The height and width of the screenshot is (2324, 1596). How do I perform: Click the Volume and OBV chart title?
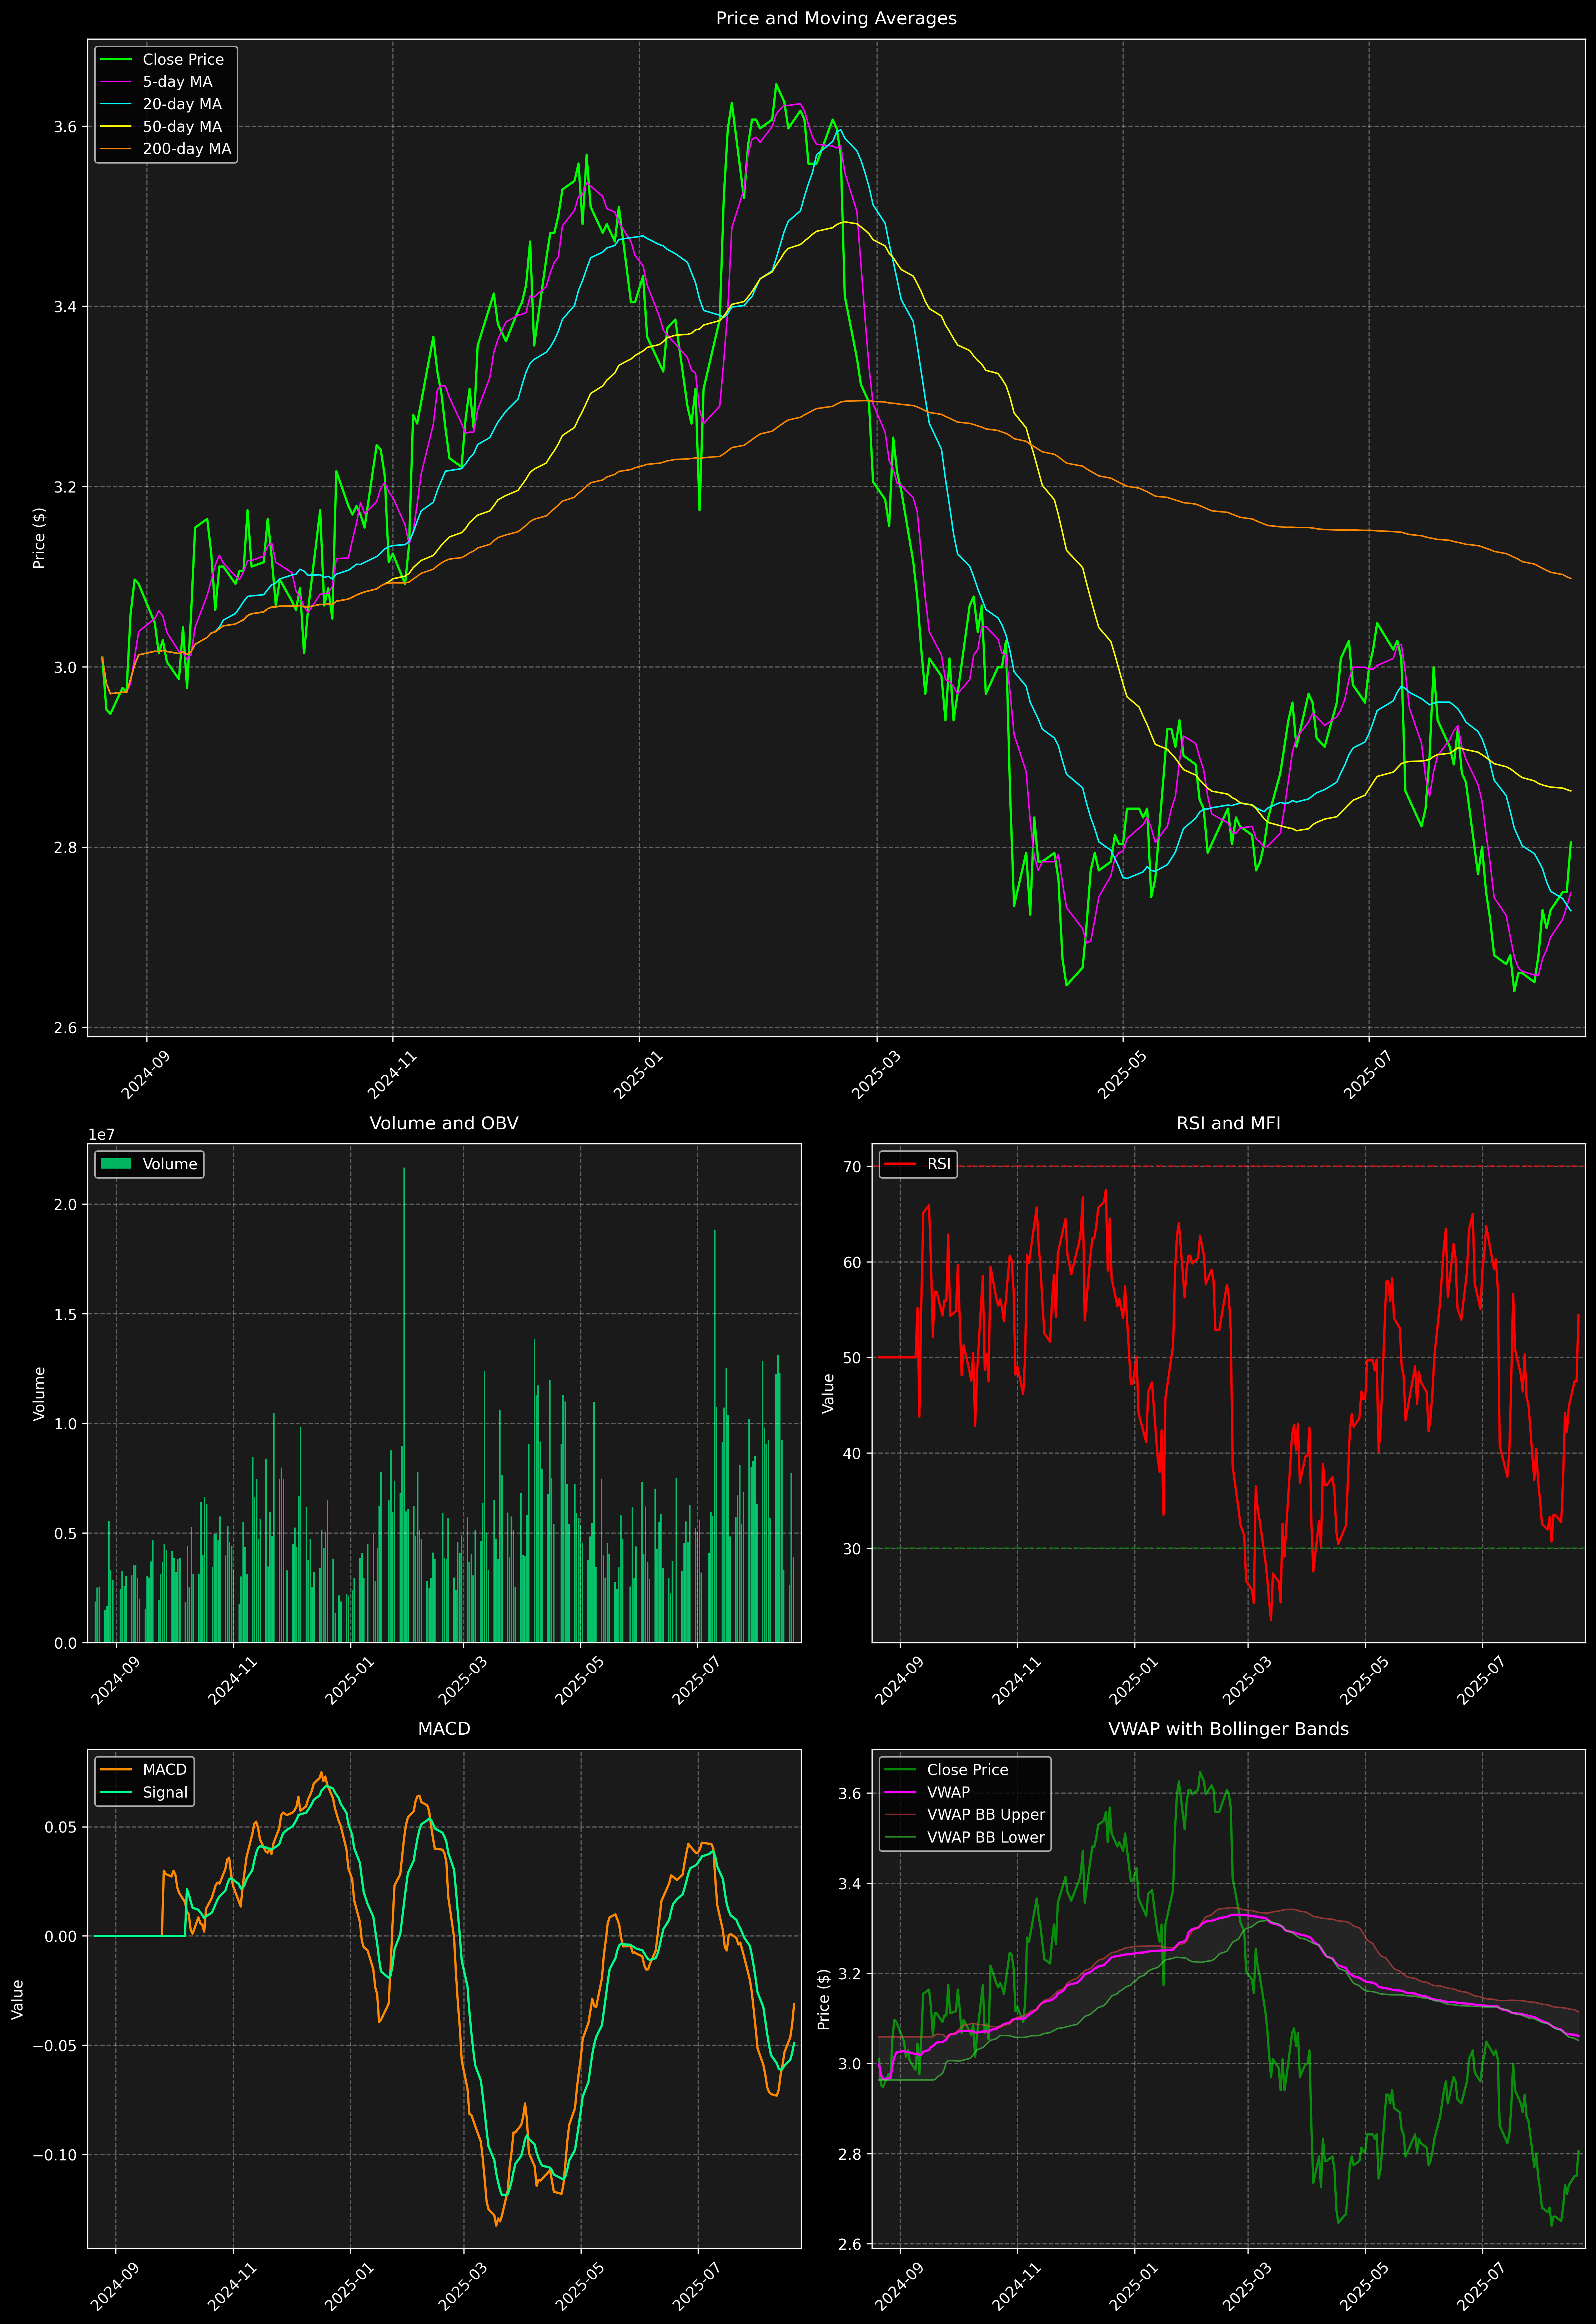[444, 1123]
